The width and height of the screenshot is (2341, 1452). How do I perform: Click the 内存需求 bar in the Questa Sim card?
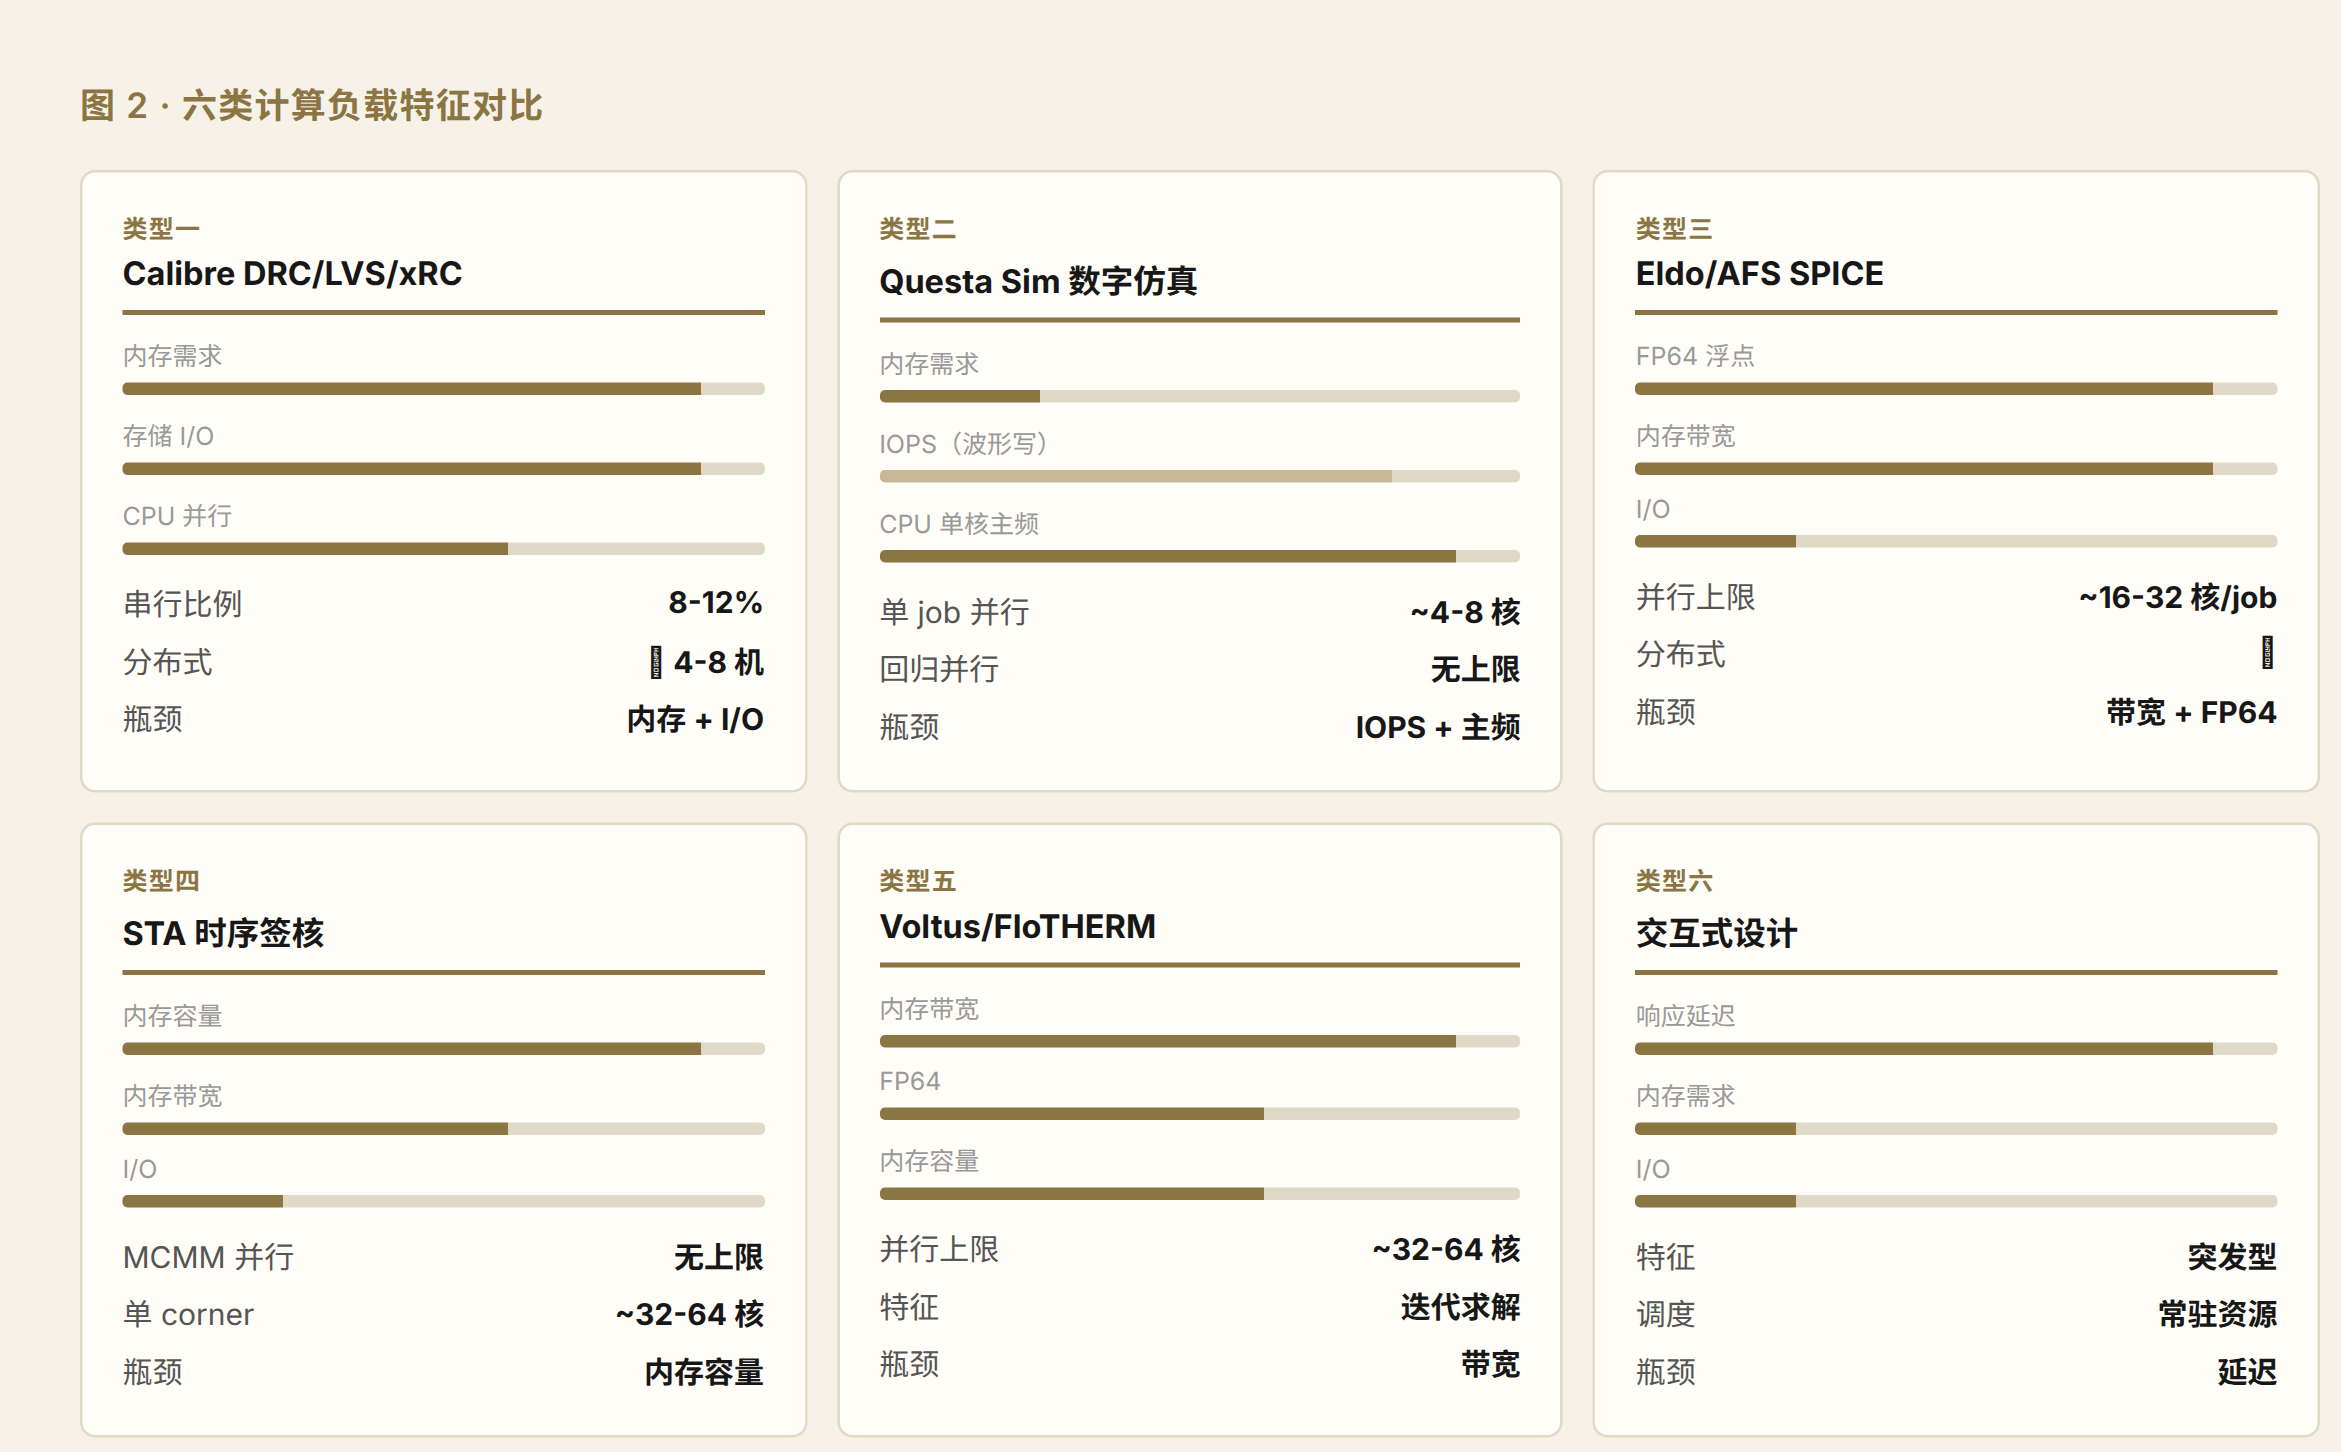pos(1199,396)
